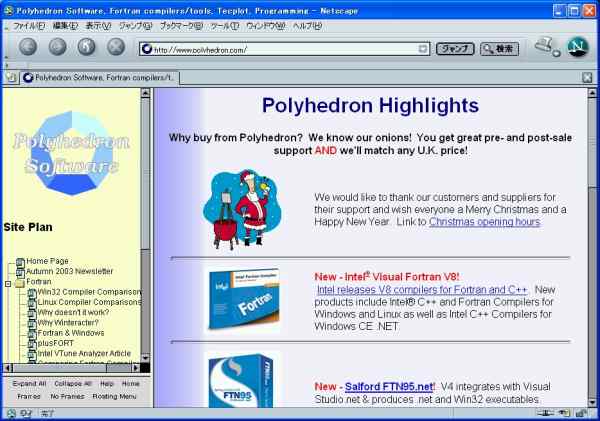Viewport: 600px width, 421px height.
Task: Click the Netscape logo throbber
Action: (577, 47)
